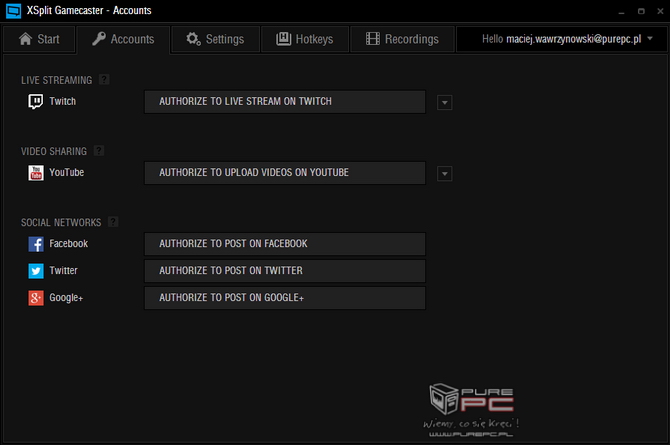The height and width of the screenshot is (445, 670).
Task: Authorize to post on Google+
Action: click(285, 298)
